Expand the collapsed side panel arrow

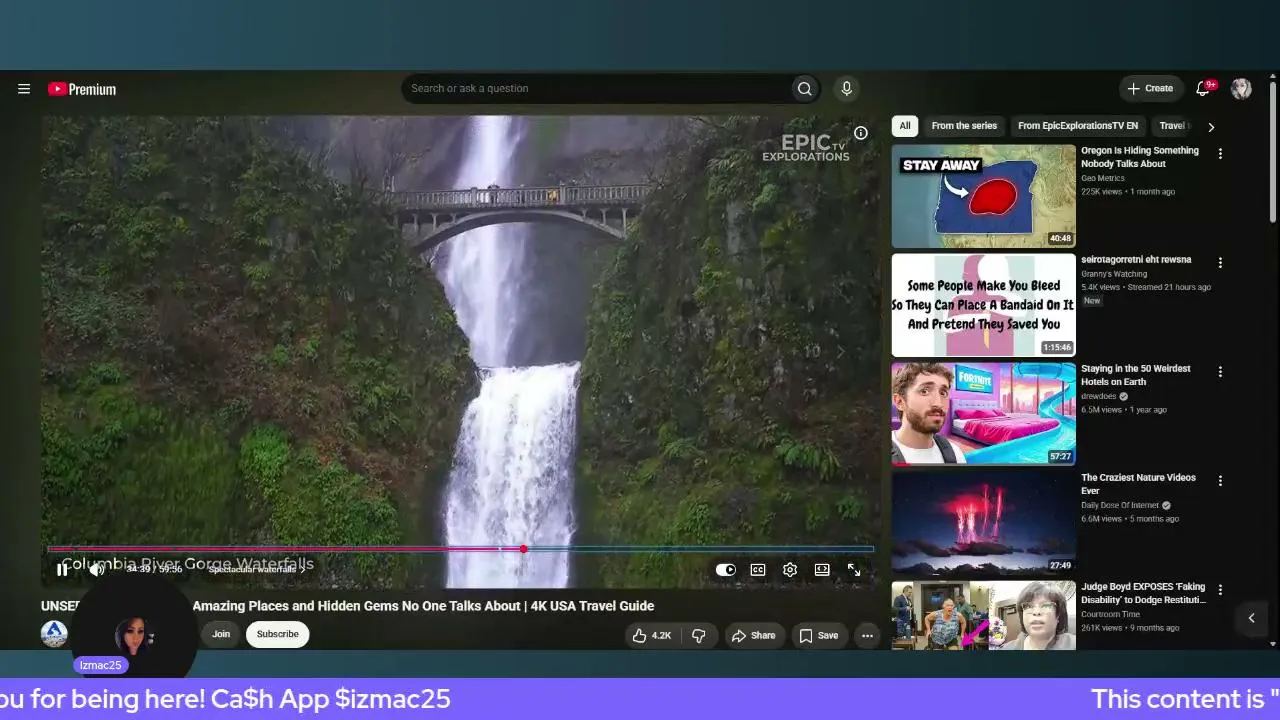pos(1251,618)
